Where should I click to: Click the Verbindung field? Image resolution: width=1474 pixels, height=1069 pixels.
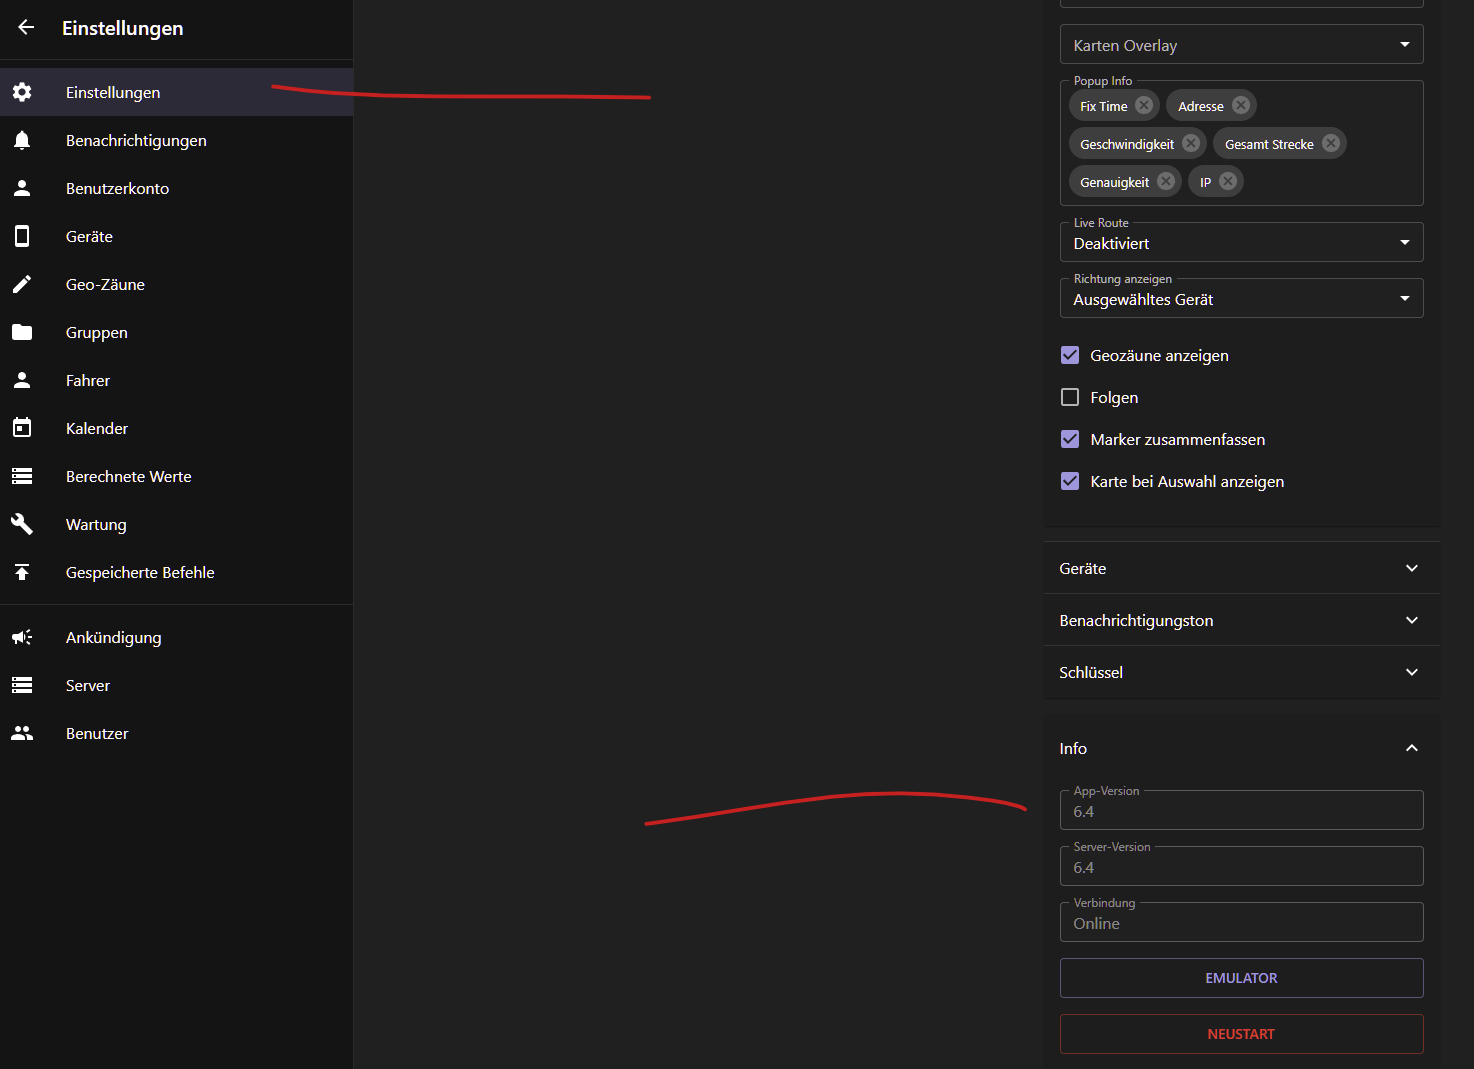click(1241, 922)
